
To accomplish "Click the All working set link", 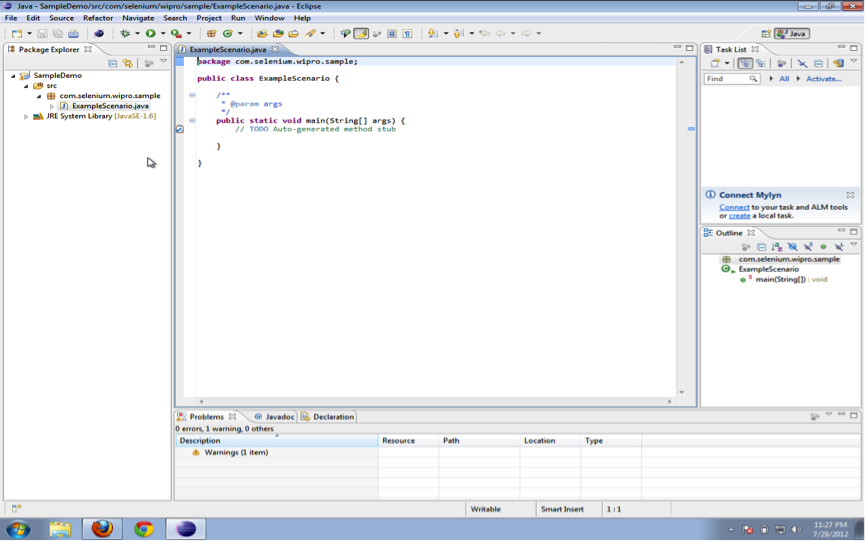I will coord(784,79).
